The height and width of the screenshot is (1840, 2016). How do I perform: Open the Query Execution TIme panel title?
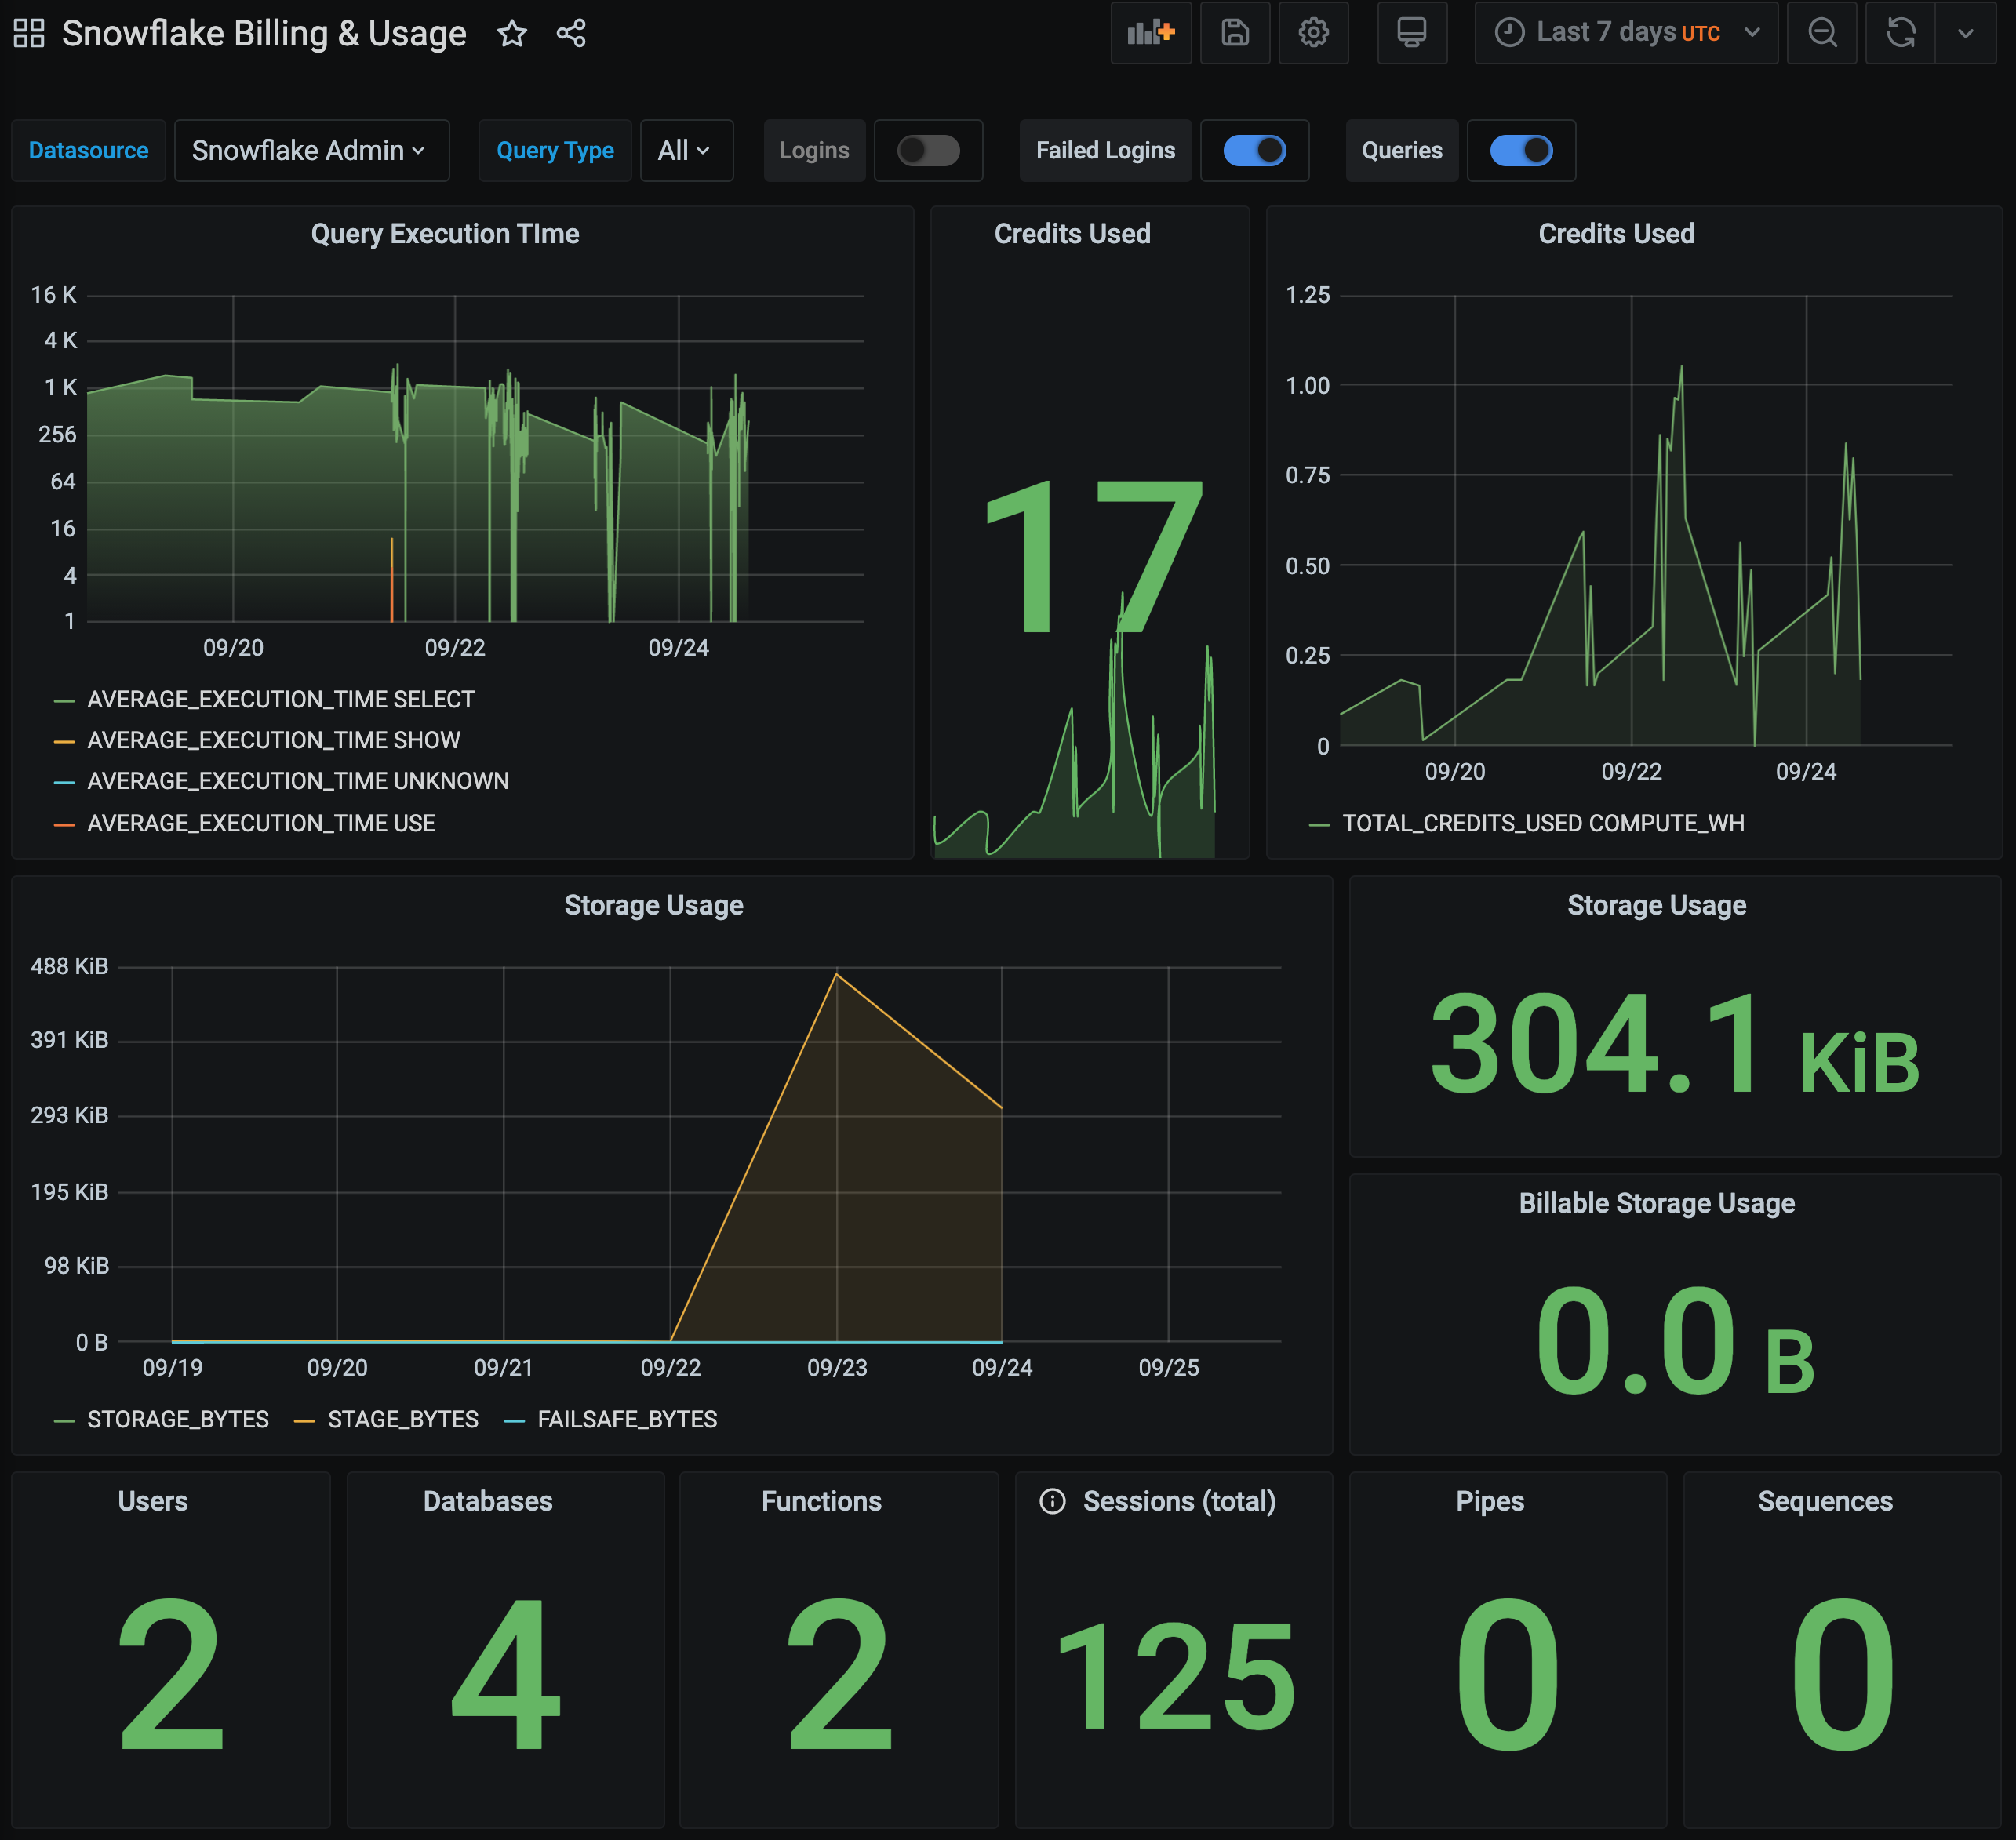[445, 234]
